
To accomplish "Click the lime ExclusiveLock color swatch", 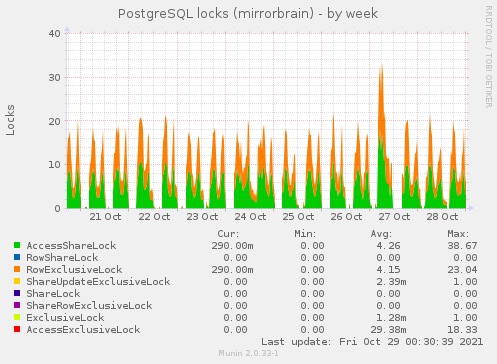I will point(17,317).
